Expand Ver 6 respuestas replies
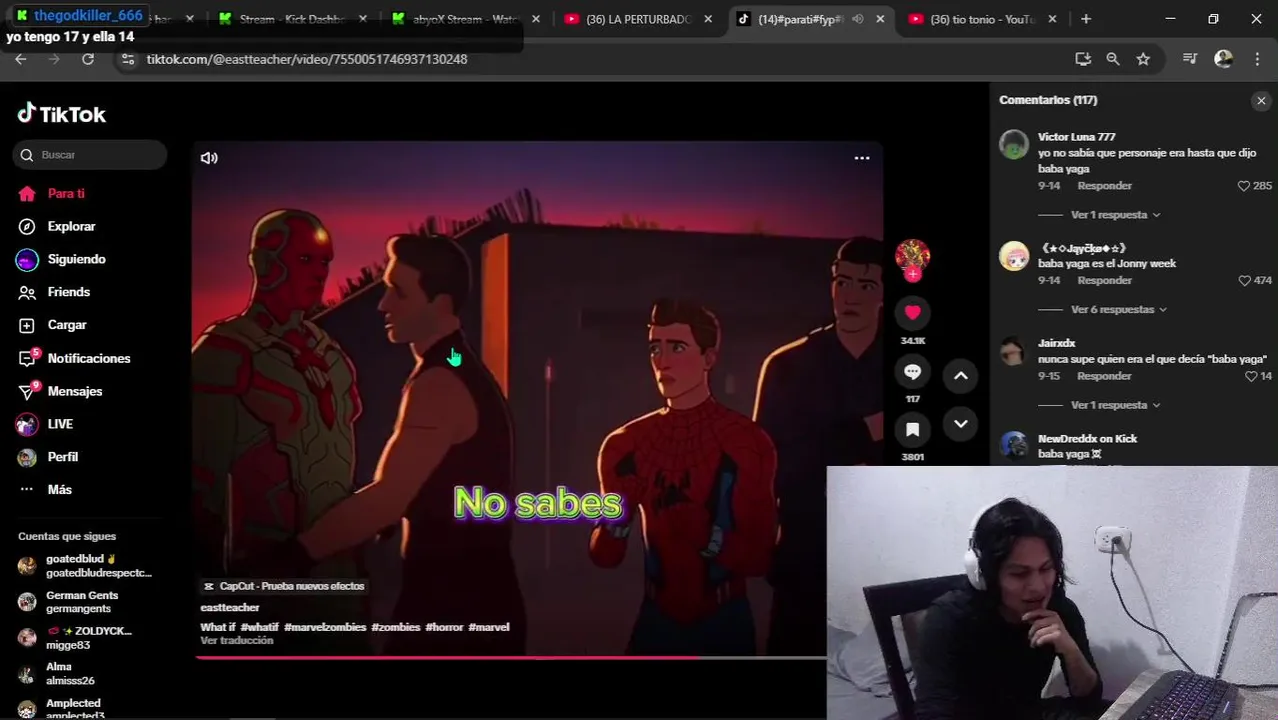 point(1118,310)
